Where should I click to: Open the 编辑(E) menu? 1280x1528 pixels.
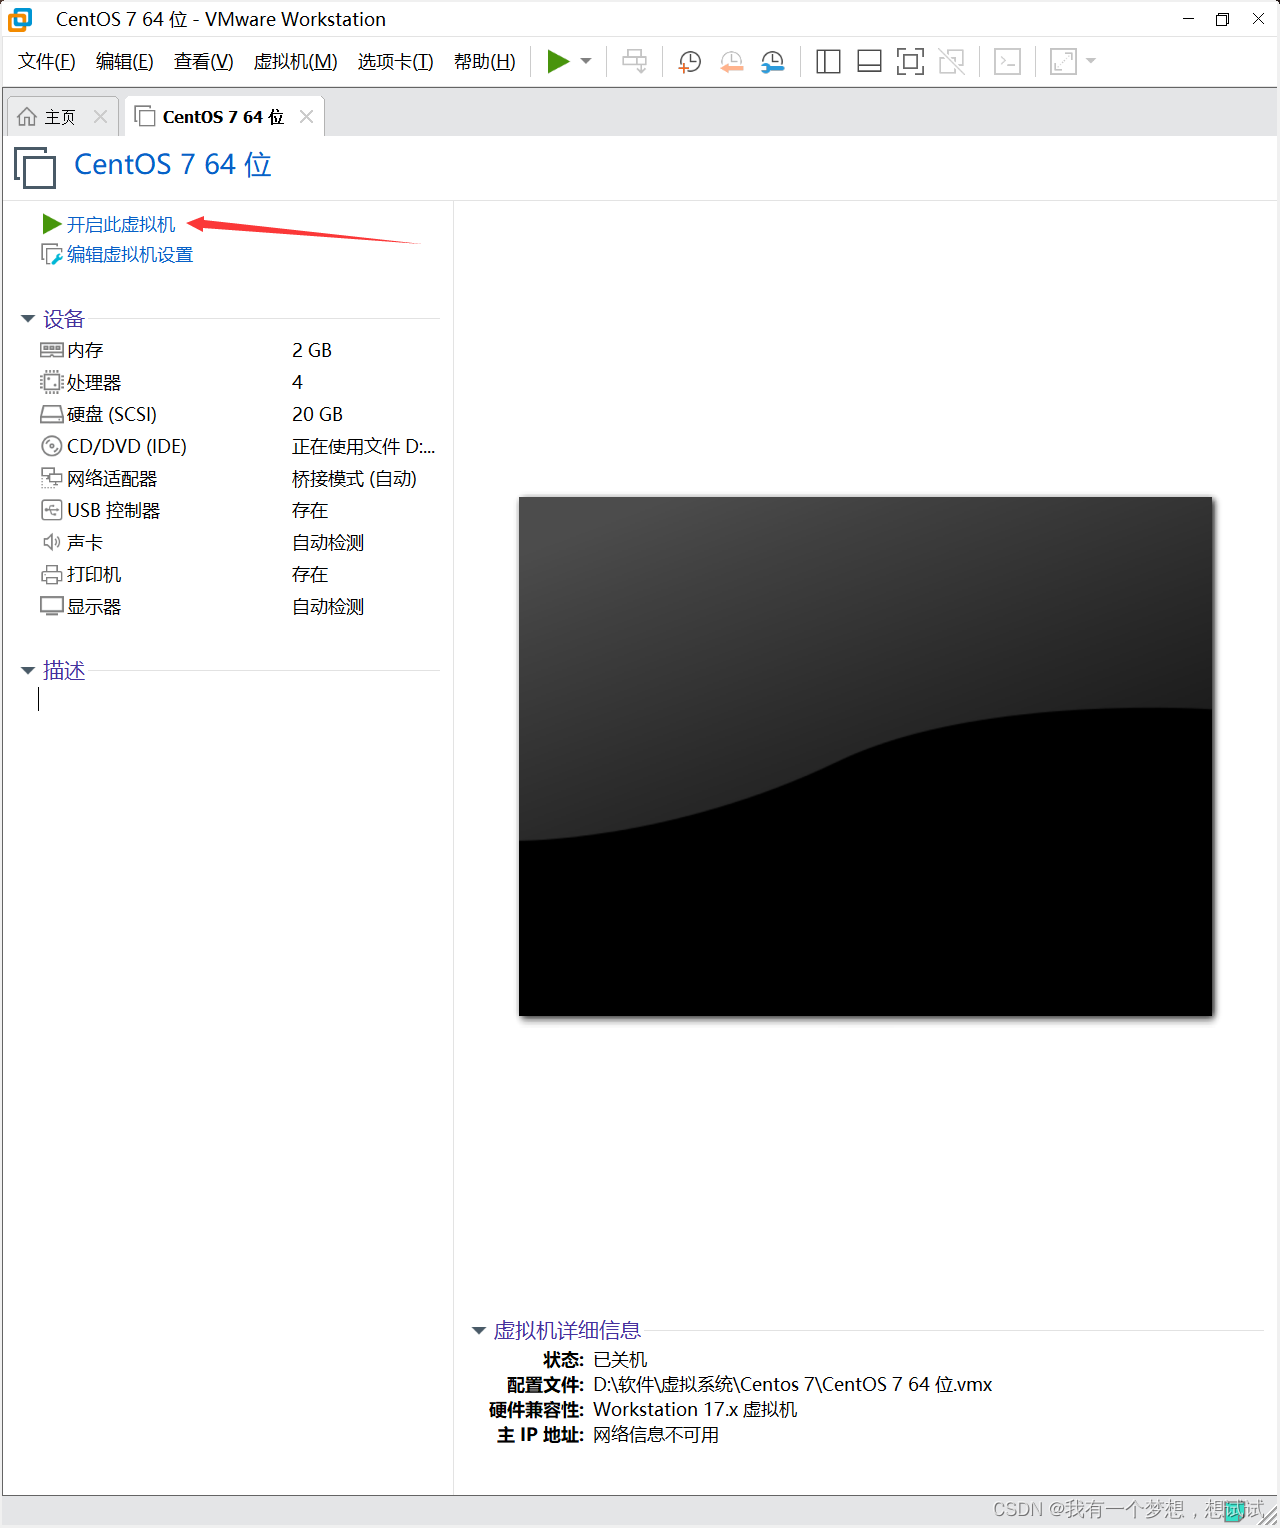pyautogui.click(x=125, y=62)
